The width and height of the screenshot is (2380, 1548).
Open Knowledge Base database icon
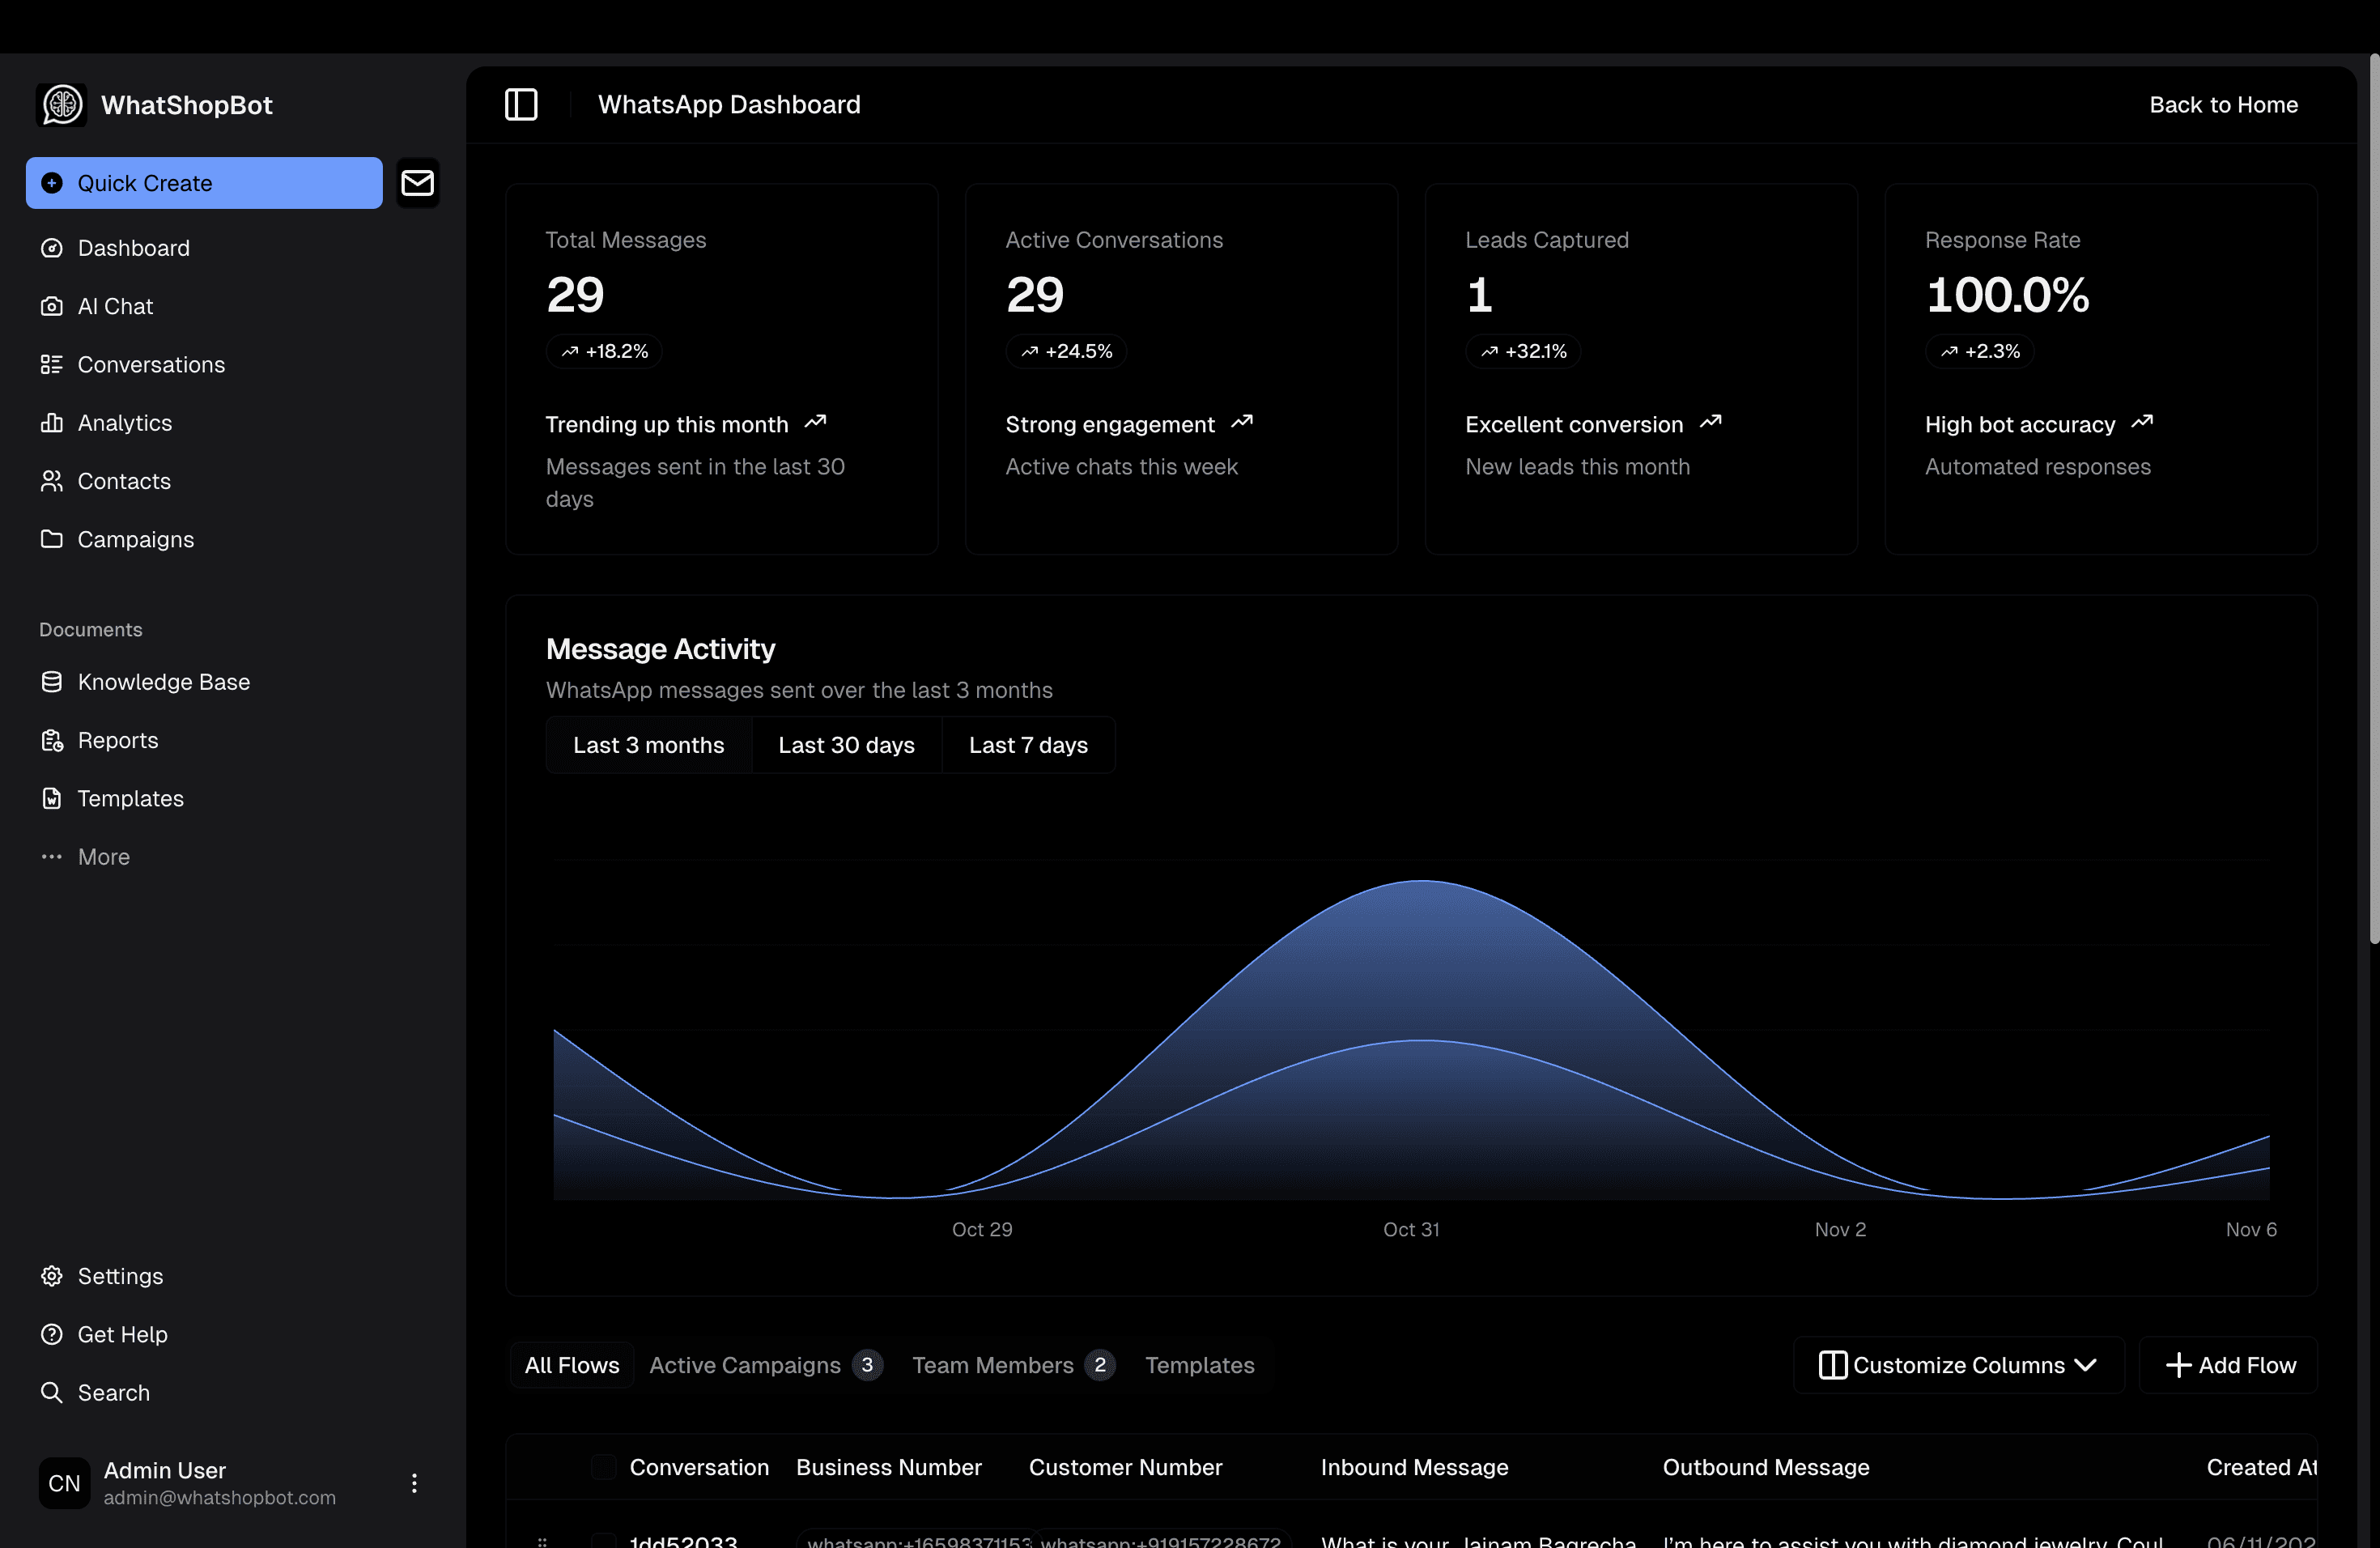click(x=51, y=682)
